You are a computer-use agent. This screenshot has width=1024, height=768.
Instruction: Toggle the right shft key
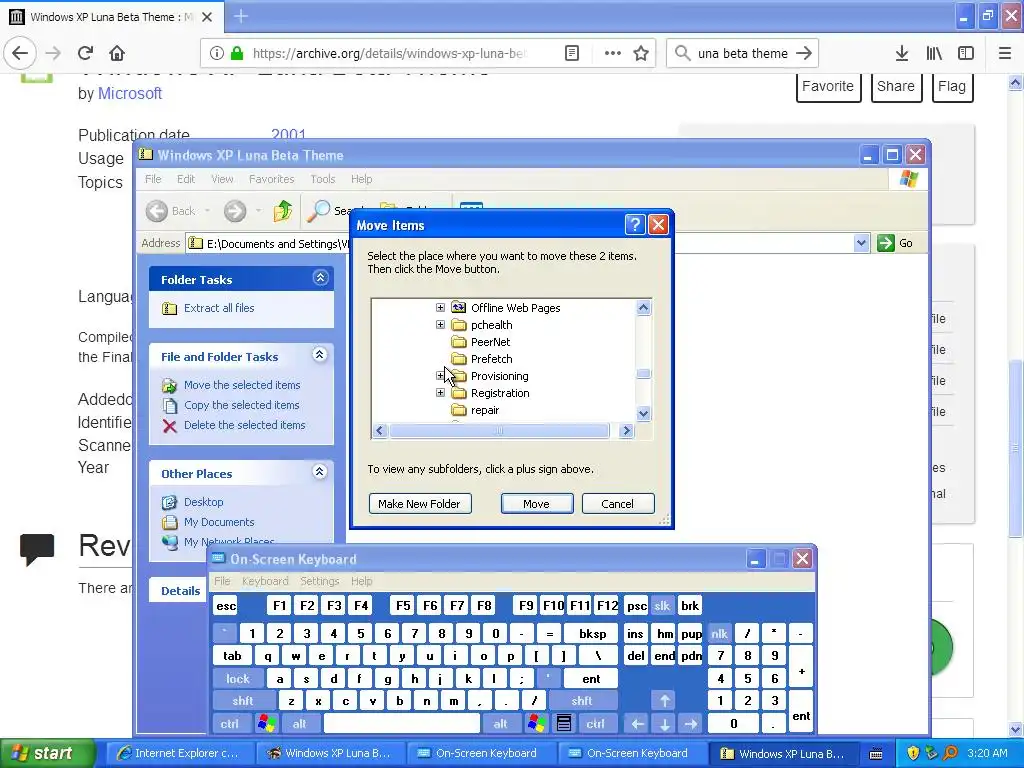[x=581, y=700]
